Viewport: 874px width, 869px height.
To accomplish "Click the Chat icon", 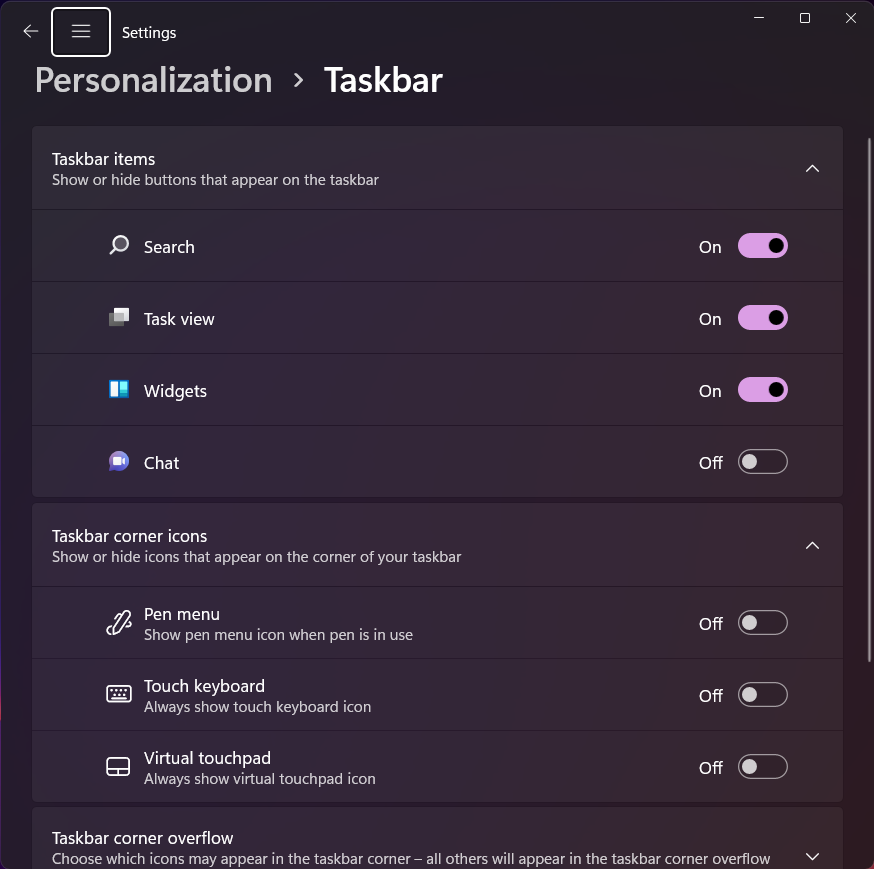I will [x=119, y=462].
